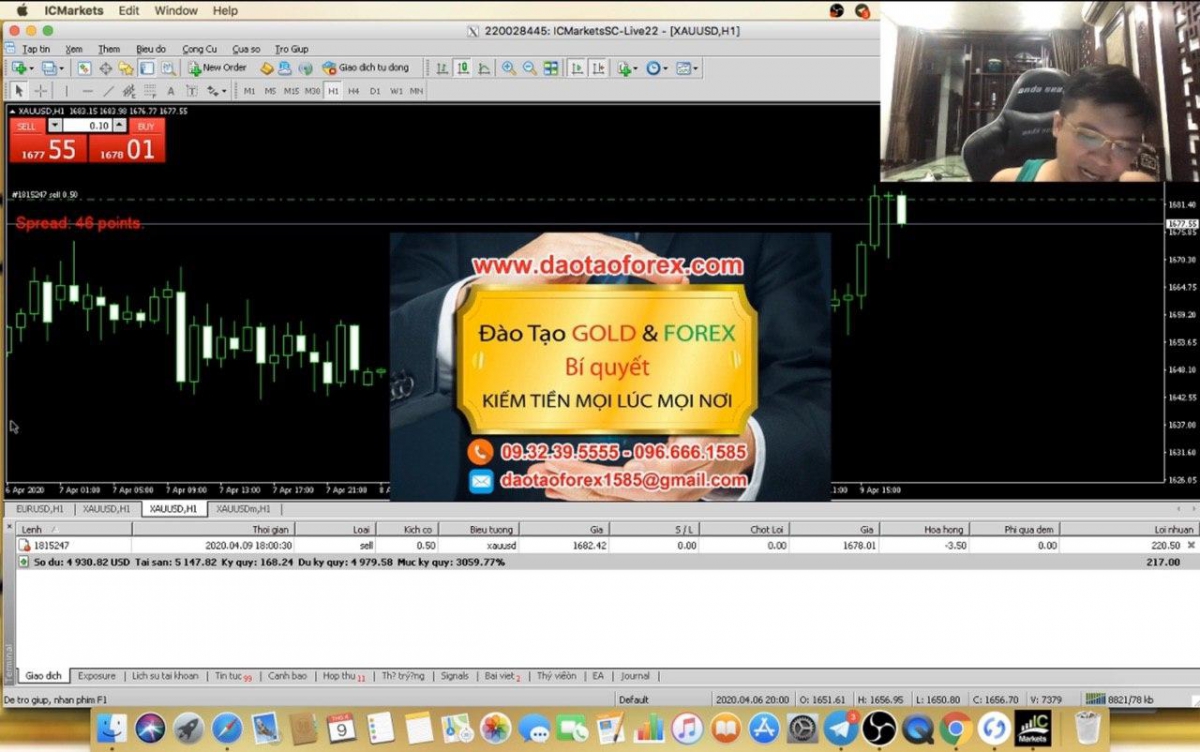Open the templates dropdown
Image resolution: width=1200 pixels, height=752 pixels.
[688, 68]
